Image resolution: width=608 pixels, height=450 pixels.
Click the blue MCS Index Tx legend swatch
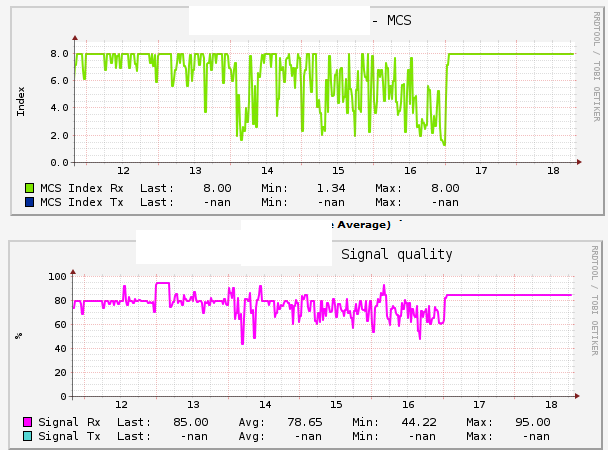[29, 202]
